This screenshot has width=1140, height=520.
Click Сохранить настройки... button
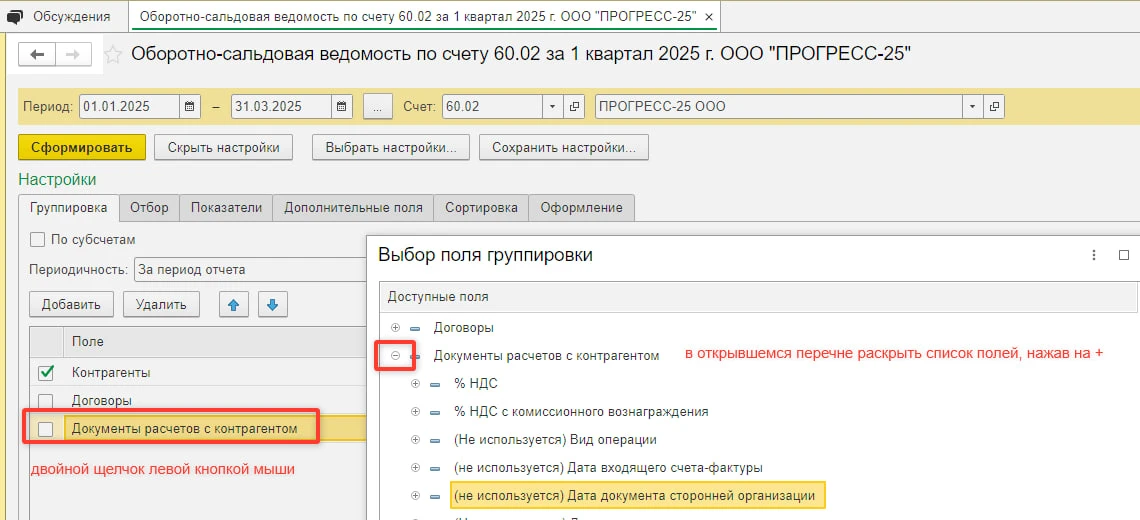click(x=564, y=147)
